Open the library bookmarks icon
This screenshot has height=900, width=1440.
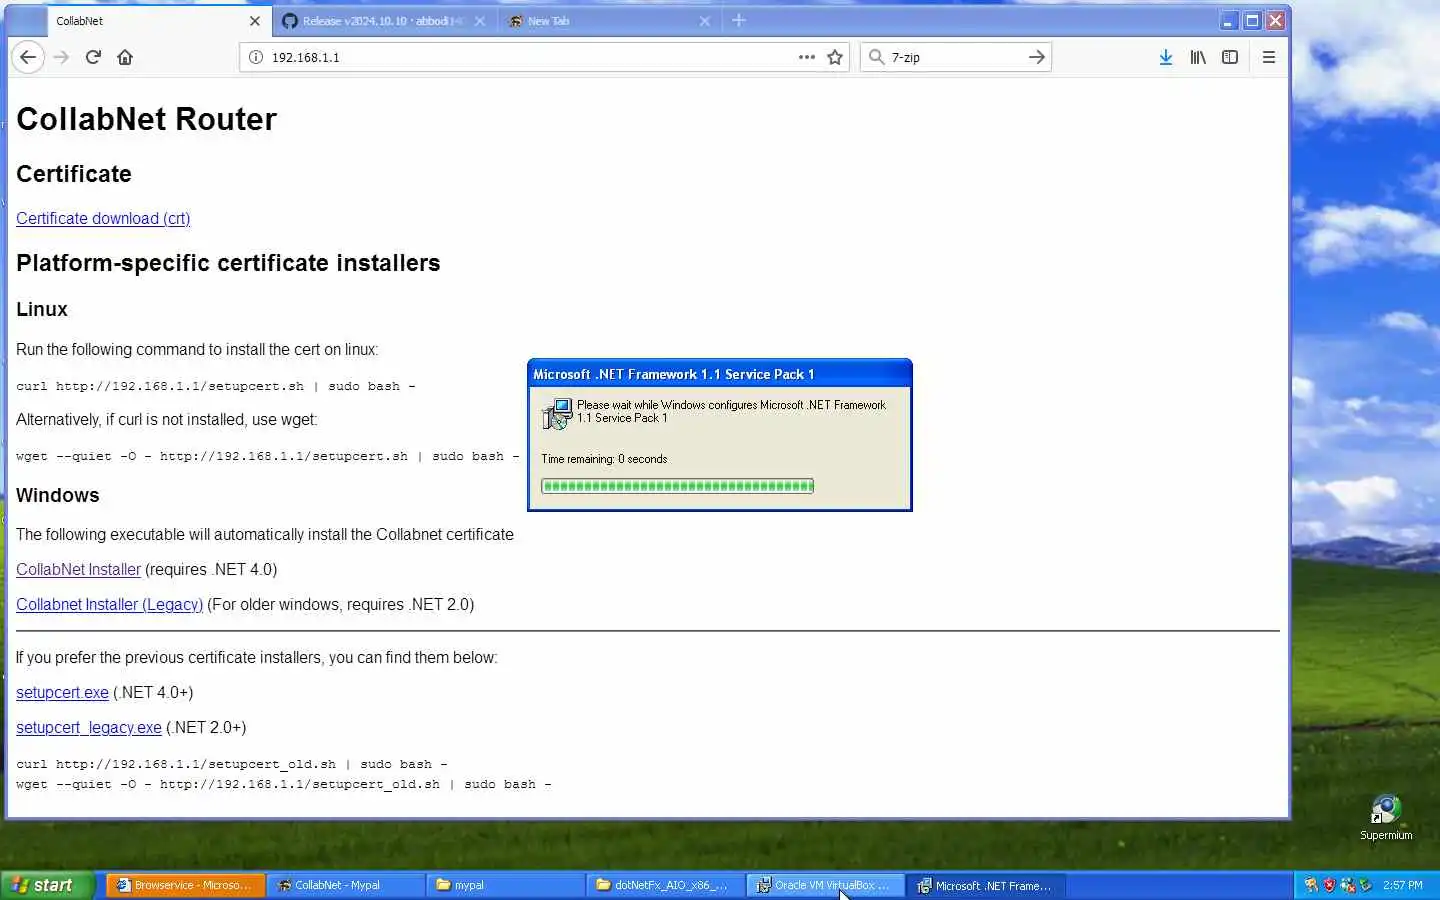[x=1198, y=57]
